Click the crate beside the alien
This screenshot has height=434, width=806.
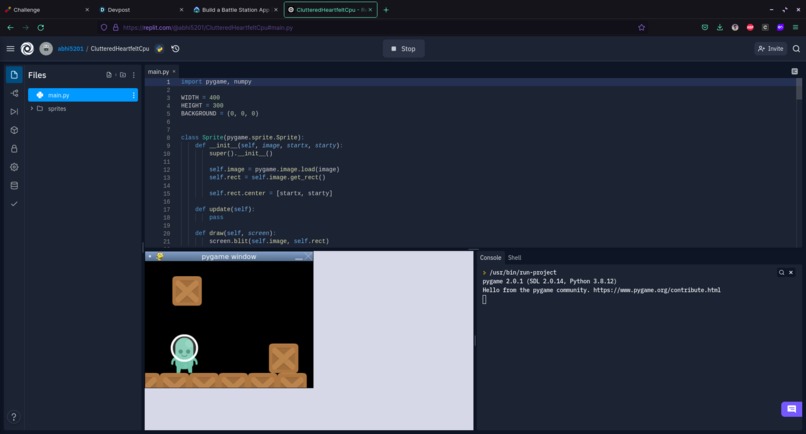[283, 358]
